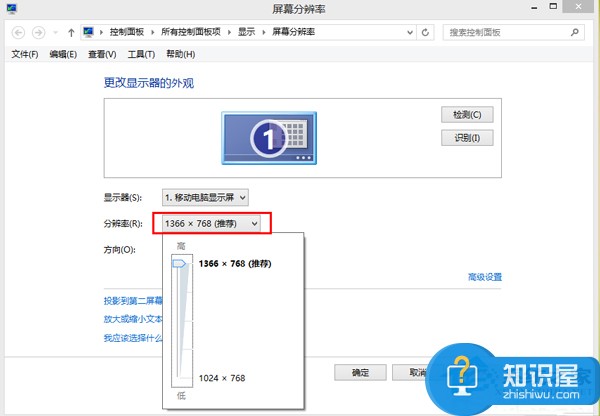Viewport: 600px width, 416px height.
Task: Expand breadcrumb arrow after 控制面板
Action: 153,33
